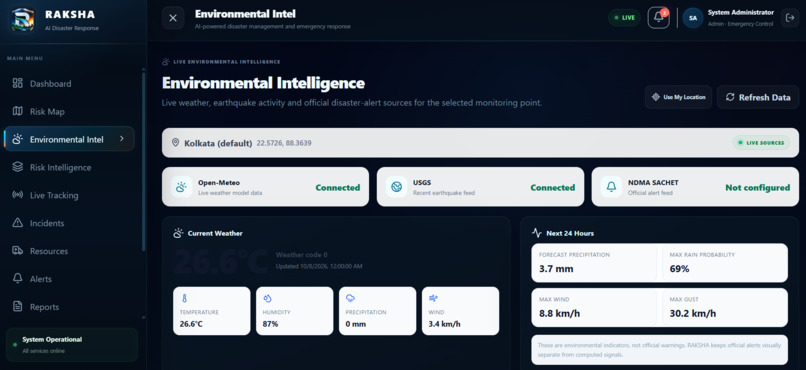Click the Live Tracking signal icon
The height and width of the screenshot is (370, 806).
click(17, 195)
